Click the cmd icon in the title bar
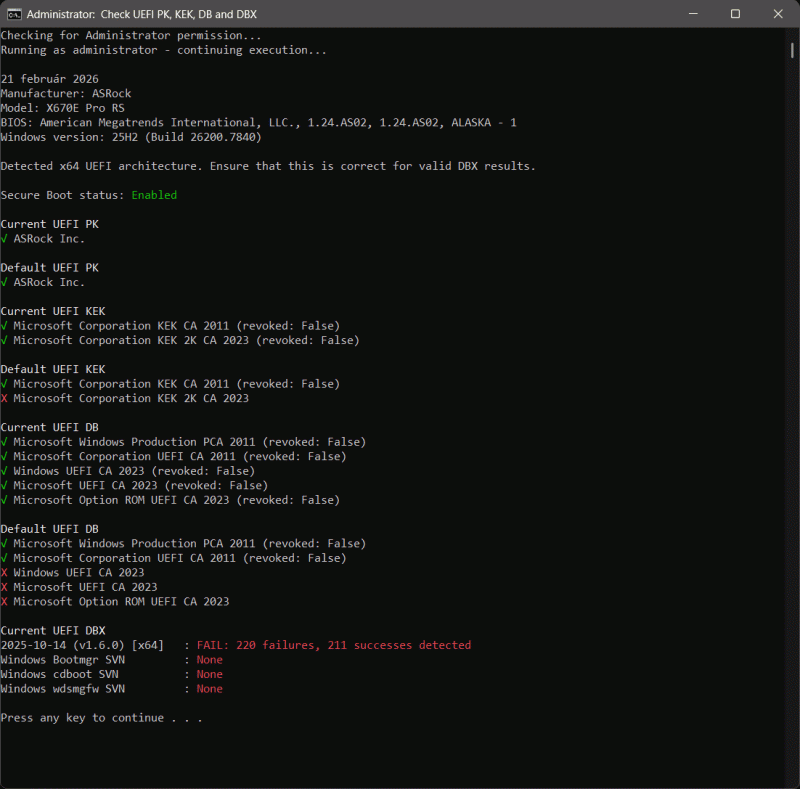The image size is (800, 789). pos(14,14)
